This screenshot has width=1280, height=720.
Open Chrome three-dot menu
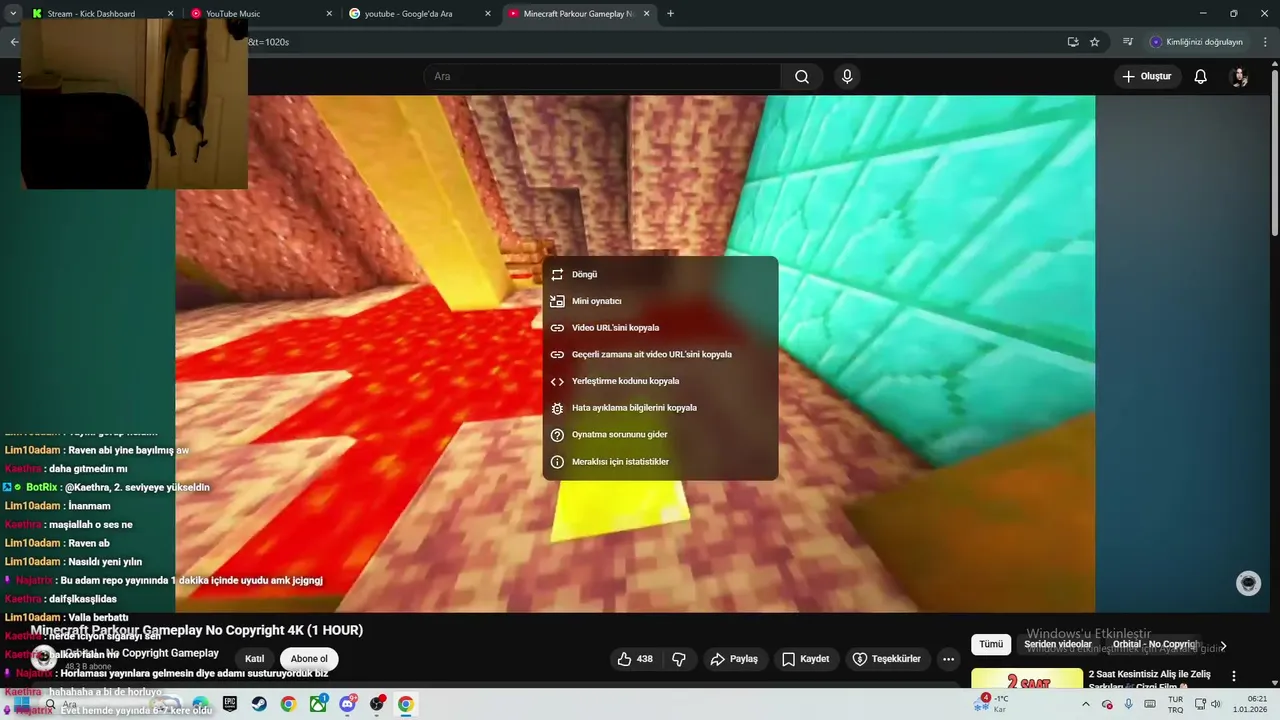[x=1266, y=42]
